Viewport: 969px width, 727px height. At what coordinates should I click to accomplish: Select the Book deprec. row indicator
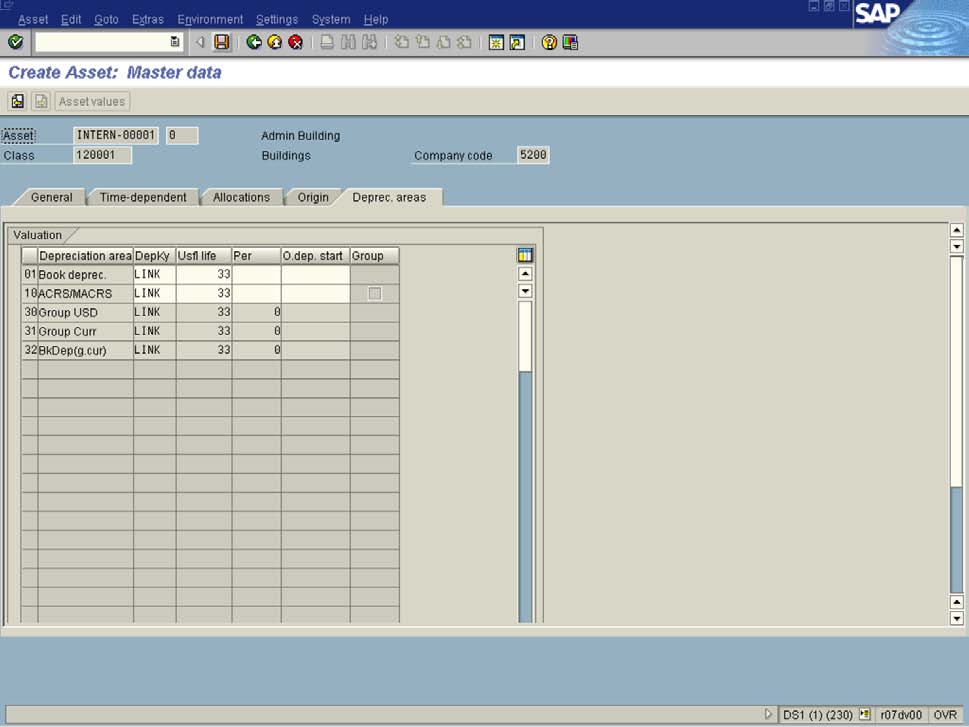pos(29,274)
